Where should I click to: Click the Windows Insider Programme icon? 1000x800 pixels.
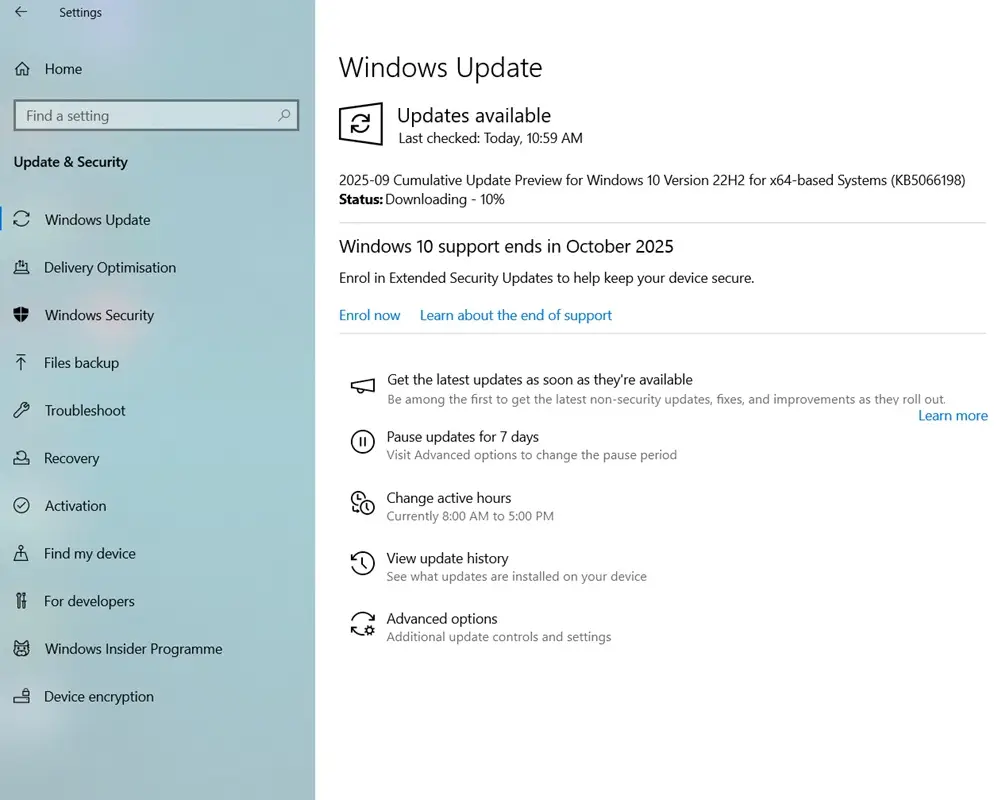point(21,649)
